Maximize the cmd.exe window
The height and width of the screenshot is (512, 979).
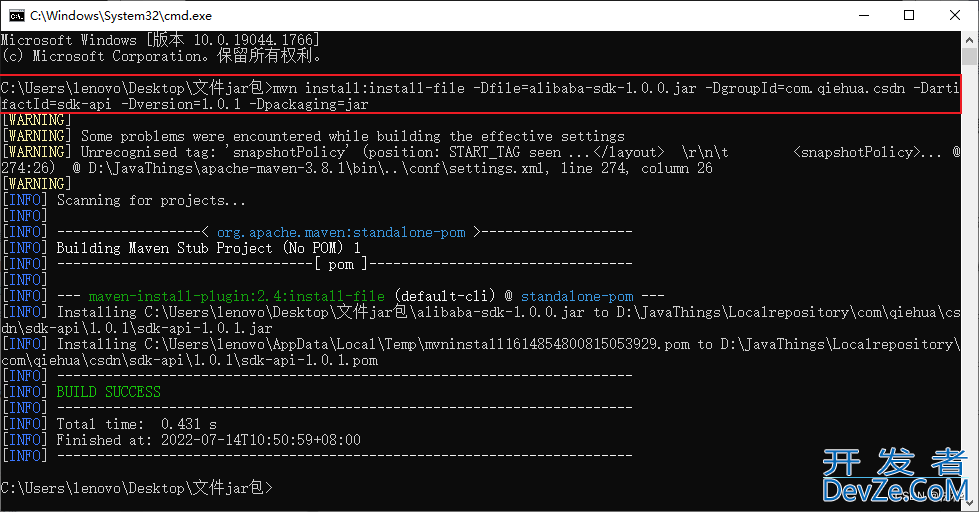point(909,15)
